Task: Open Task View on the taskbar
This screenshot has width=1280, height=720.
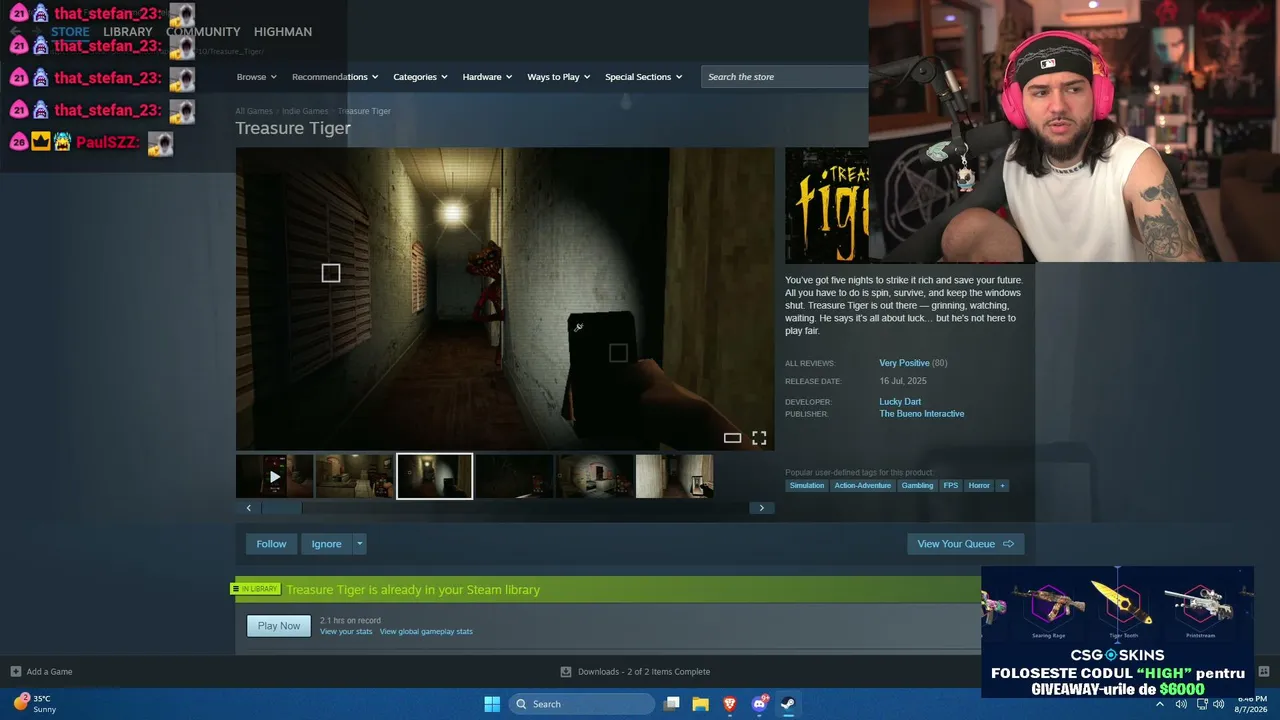Action: pos(672,704)
